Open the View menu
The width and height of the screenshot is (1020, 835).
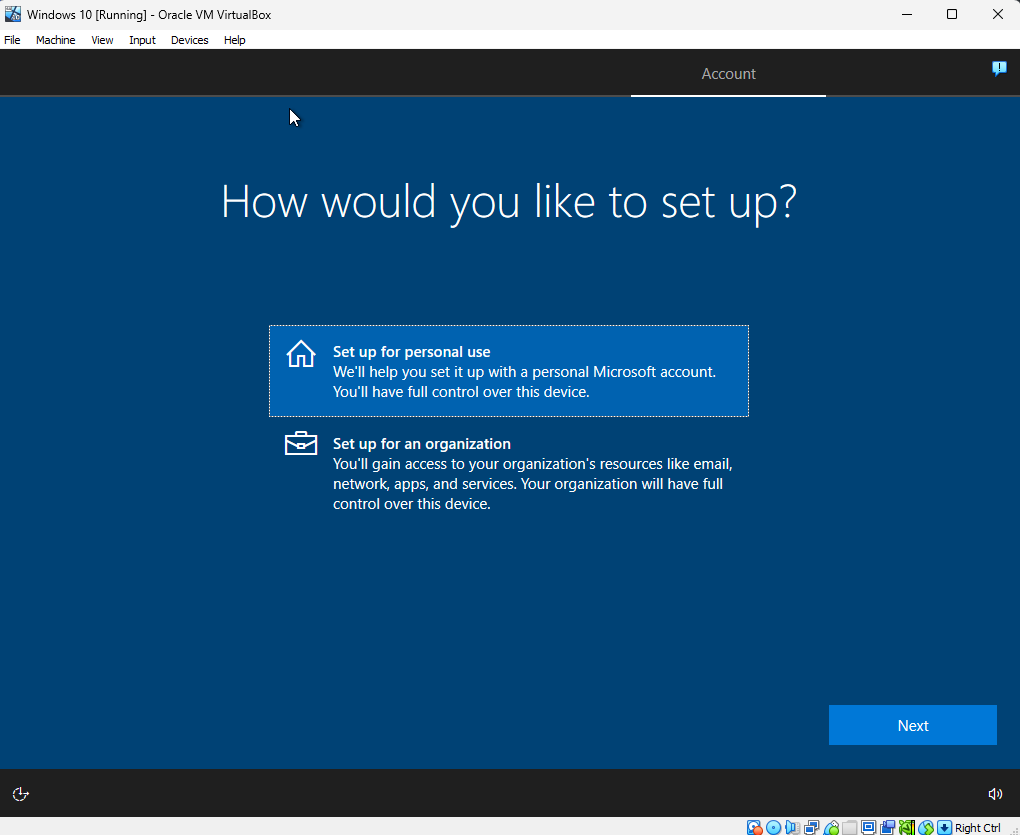(102, 40)
